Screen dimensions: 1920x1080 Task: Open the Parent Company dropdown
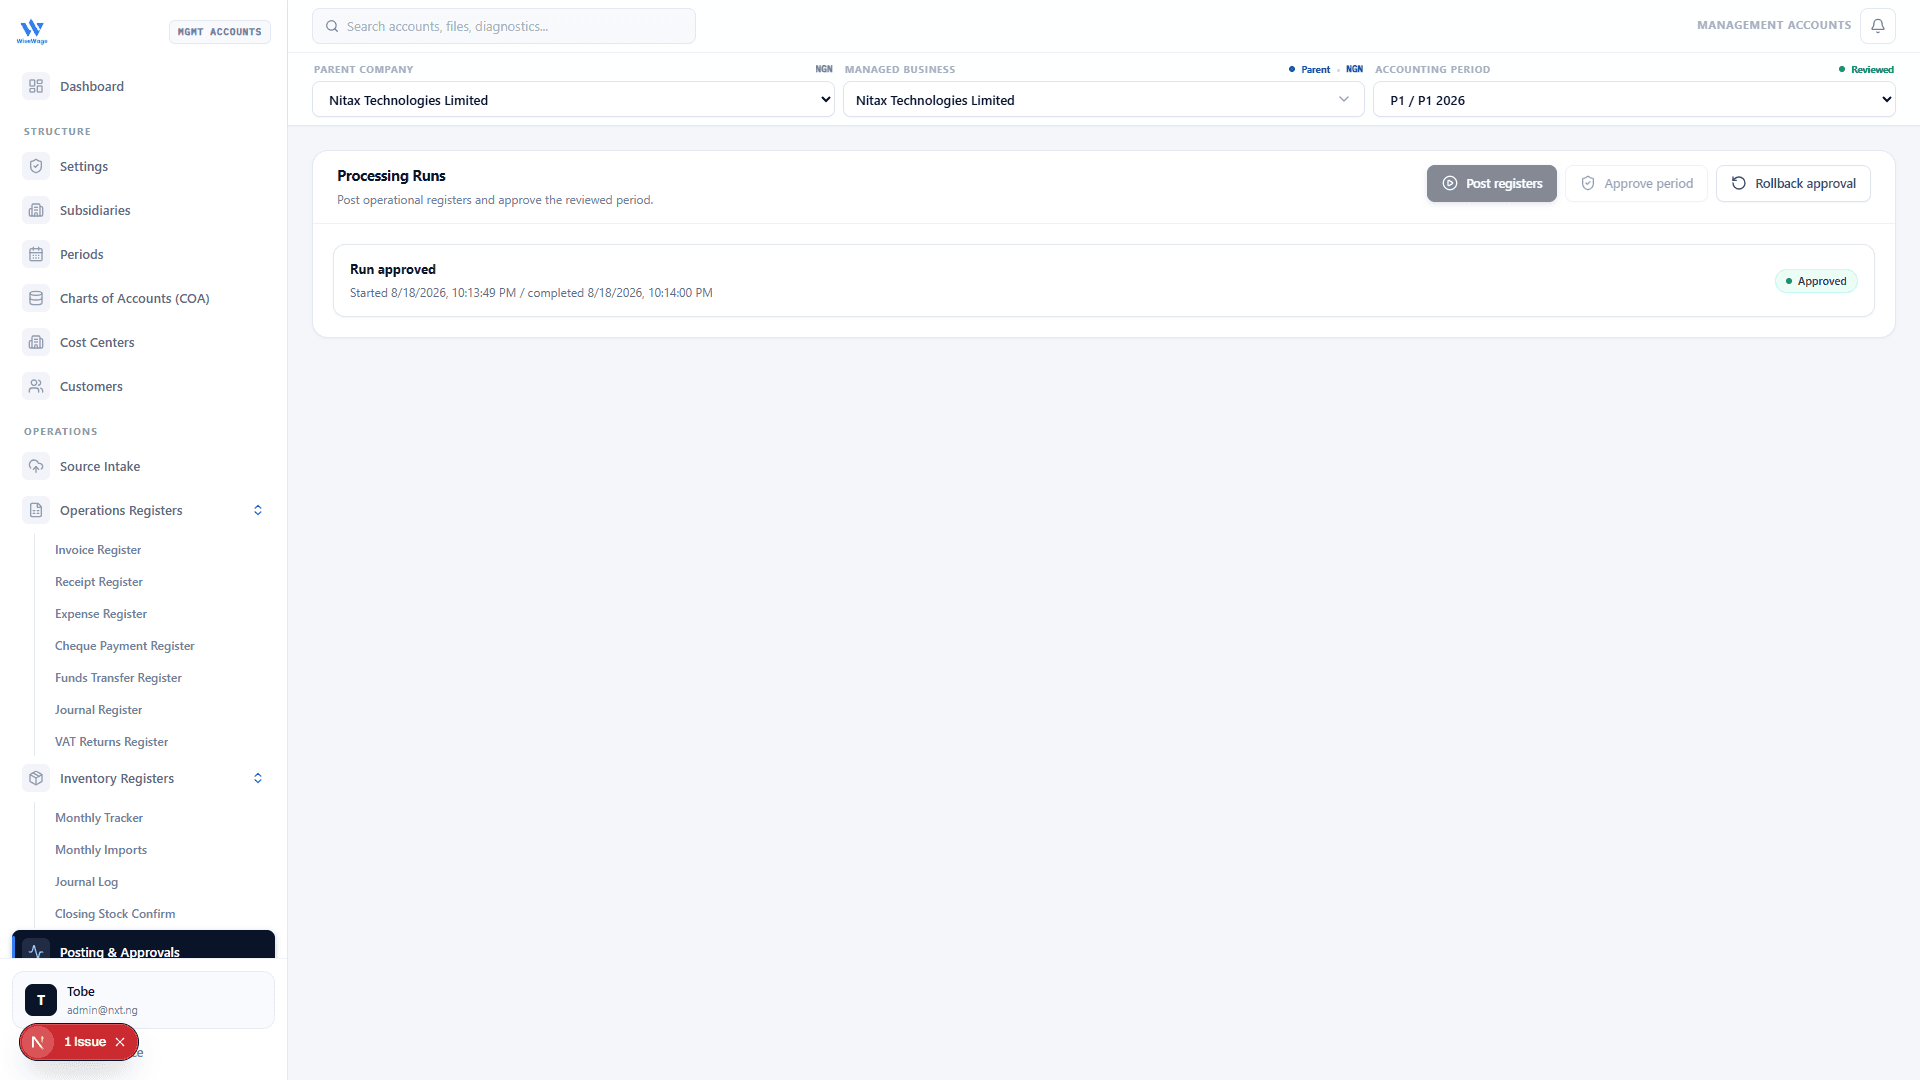coord(573,100)
